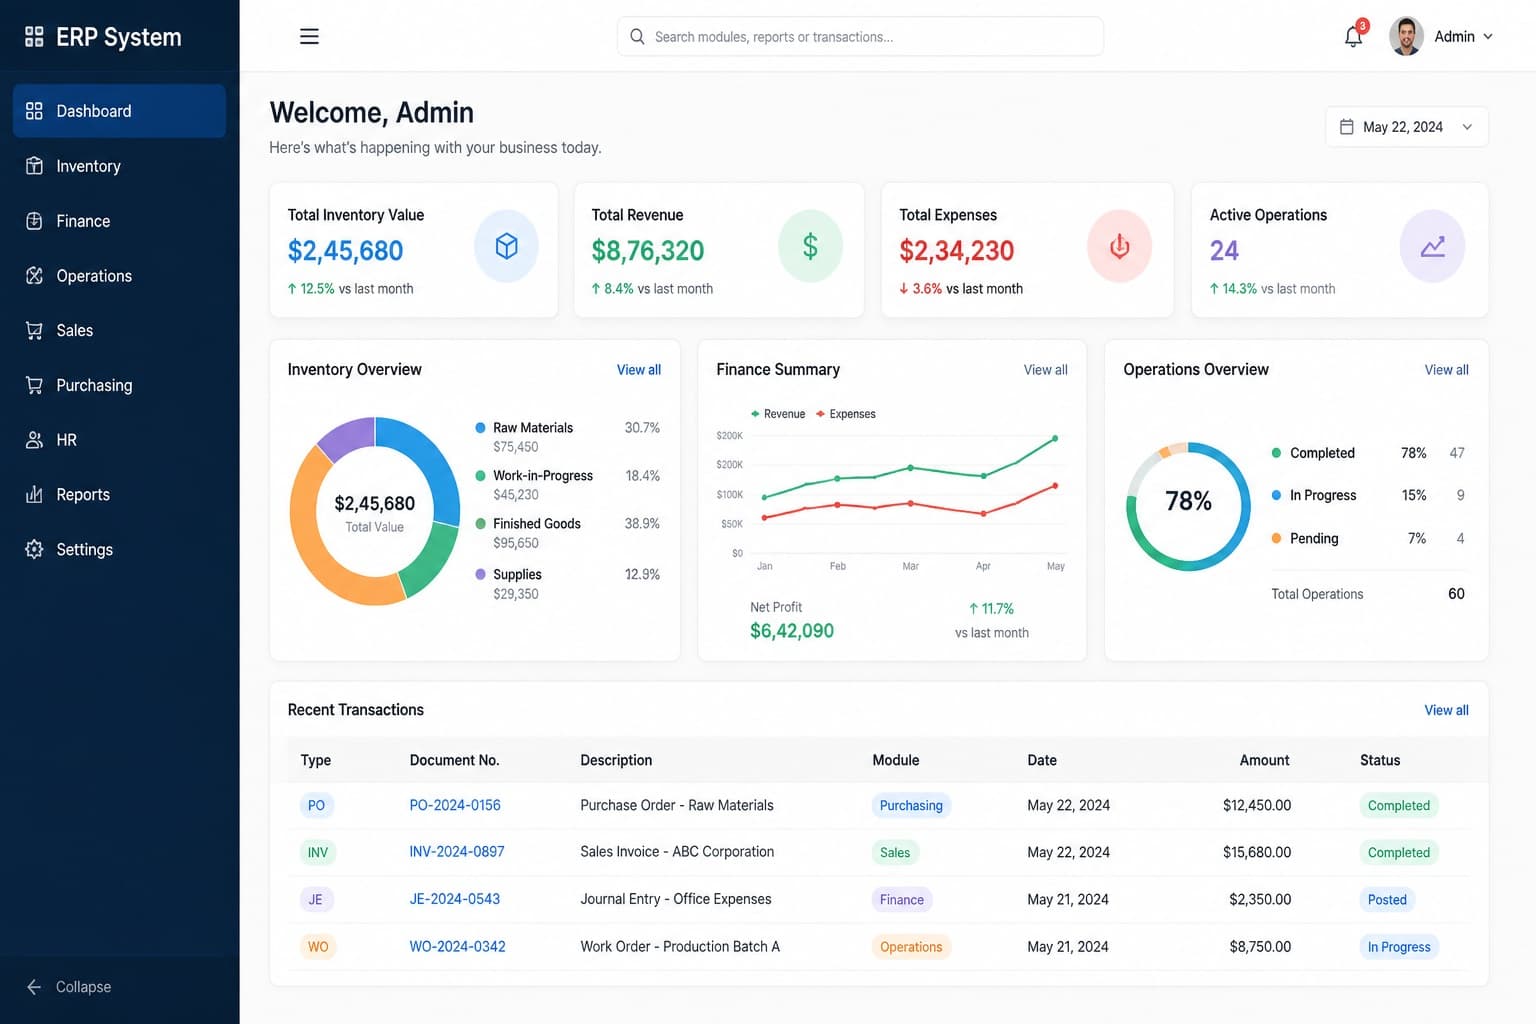Click the Total Inventory Value cube icon
The height and width of the screenshot is (1024, 1536).
point(506,246)
